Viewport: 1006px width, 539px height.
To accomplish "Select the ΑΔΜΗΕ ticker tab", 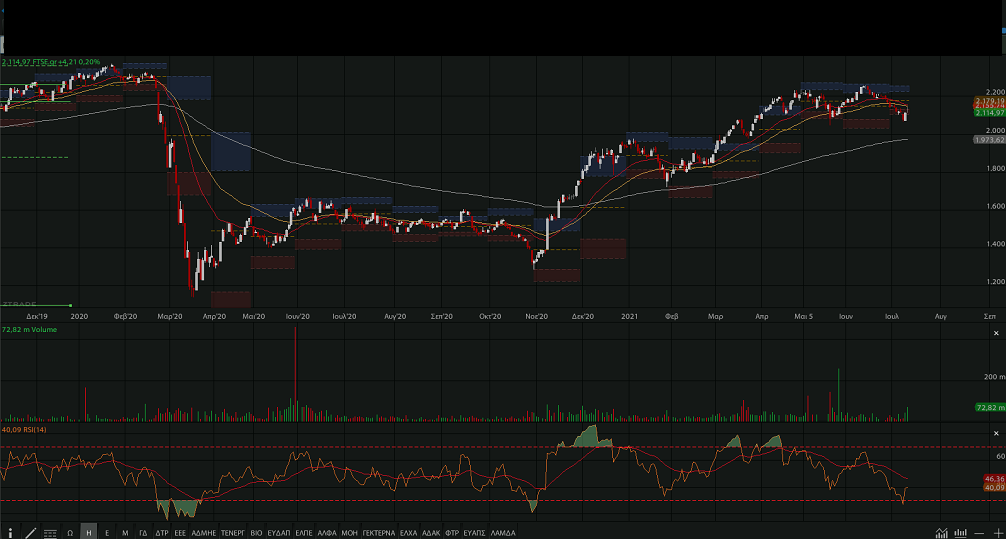I will coord(204,533).
